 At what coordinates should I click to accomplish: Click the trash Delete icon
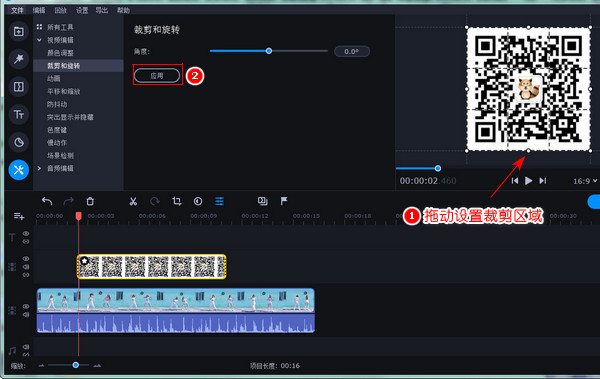tap(90, 201)
